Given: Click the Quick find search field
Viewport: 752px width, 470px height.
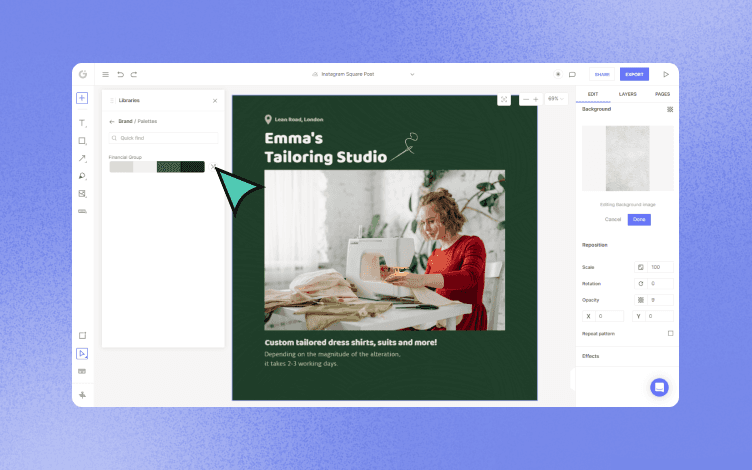Looking at the screenshot, I should point(164,138).
